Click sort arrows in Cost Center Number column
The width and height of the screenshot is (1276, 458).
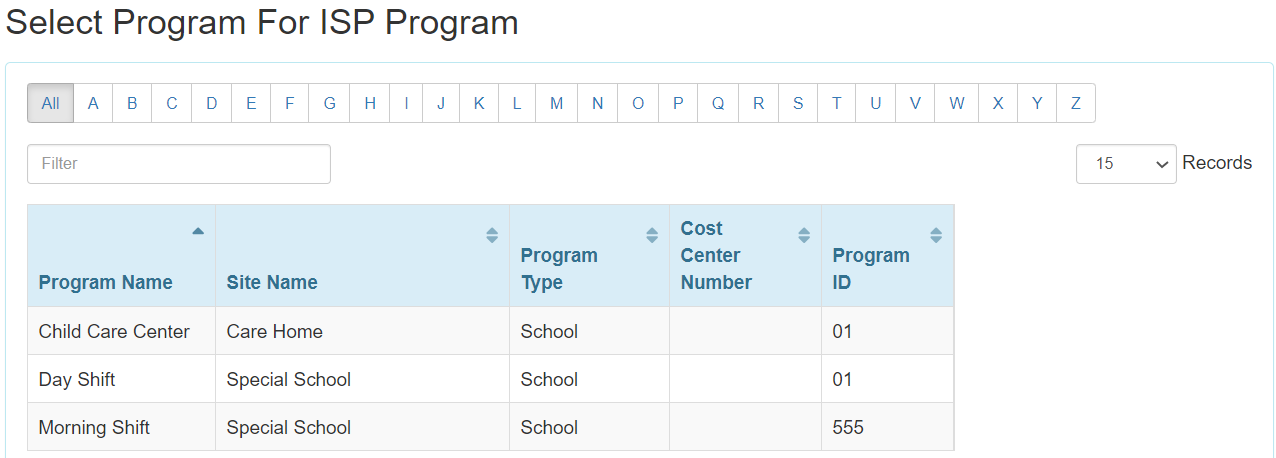tap(804, 235)
